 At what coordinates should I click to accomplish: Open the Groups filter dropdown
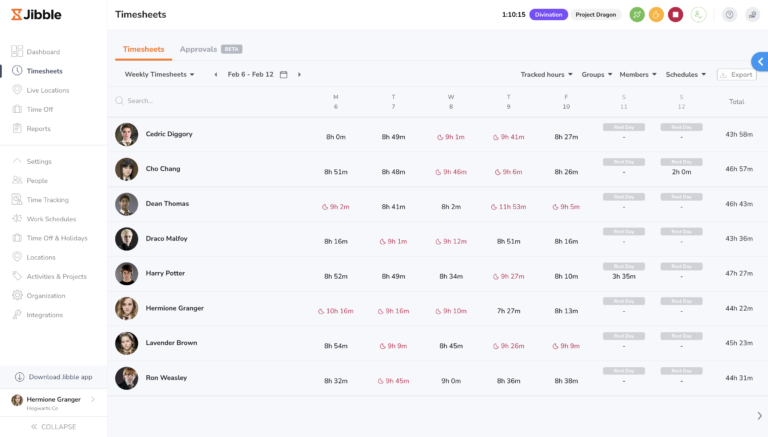(597, 75)
